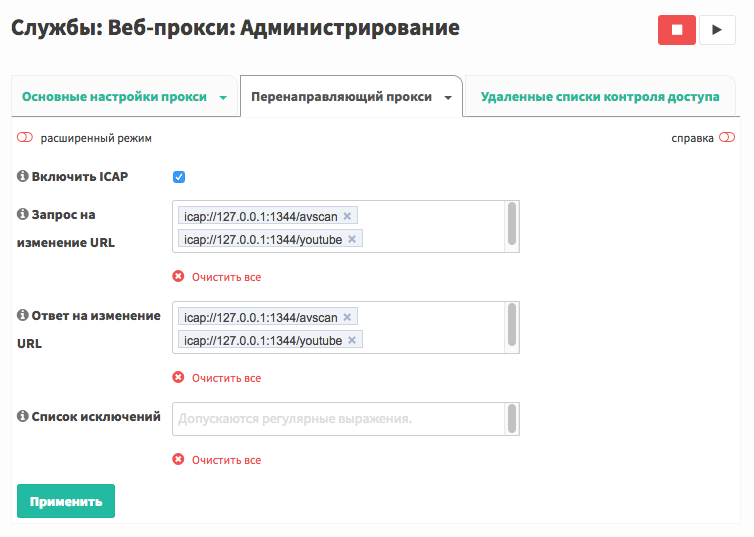Click info icon beside Список исключений

(x=23, y=416)
